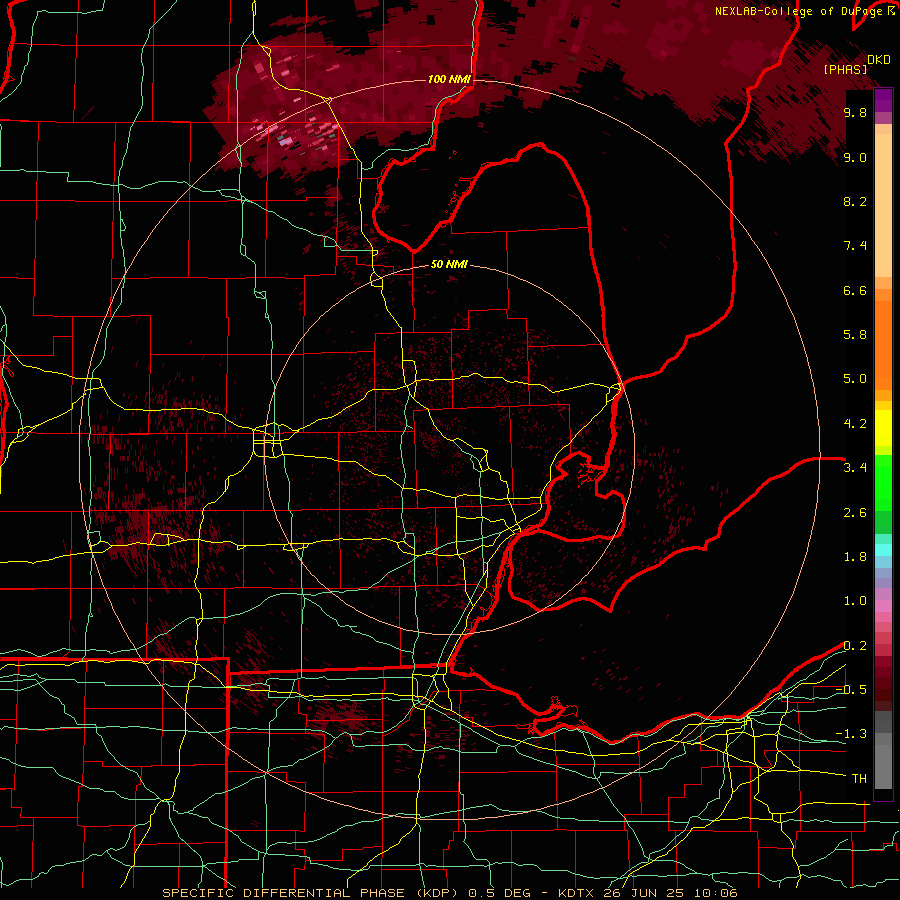Click the DKD [PHAS] legend title
This screenshot has width=900, height=900.
click(856, 64)
